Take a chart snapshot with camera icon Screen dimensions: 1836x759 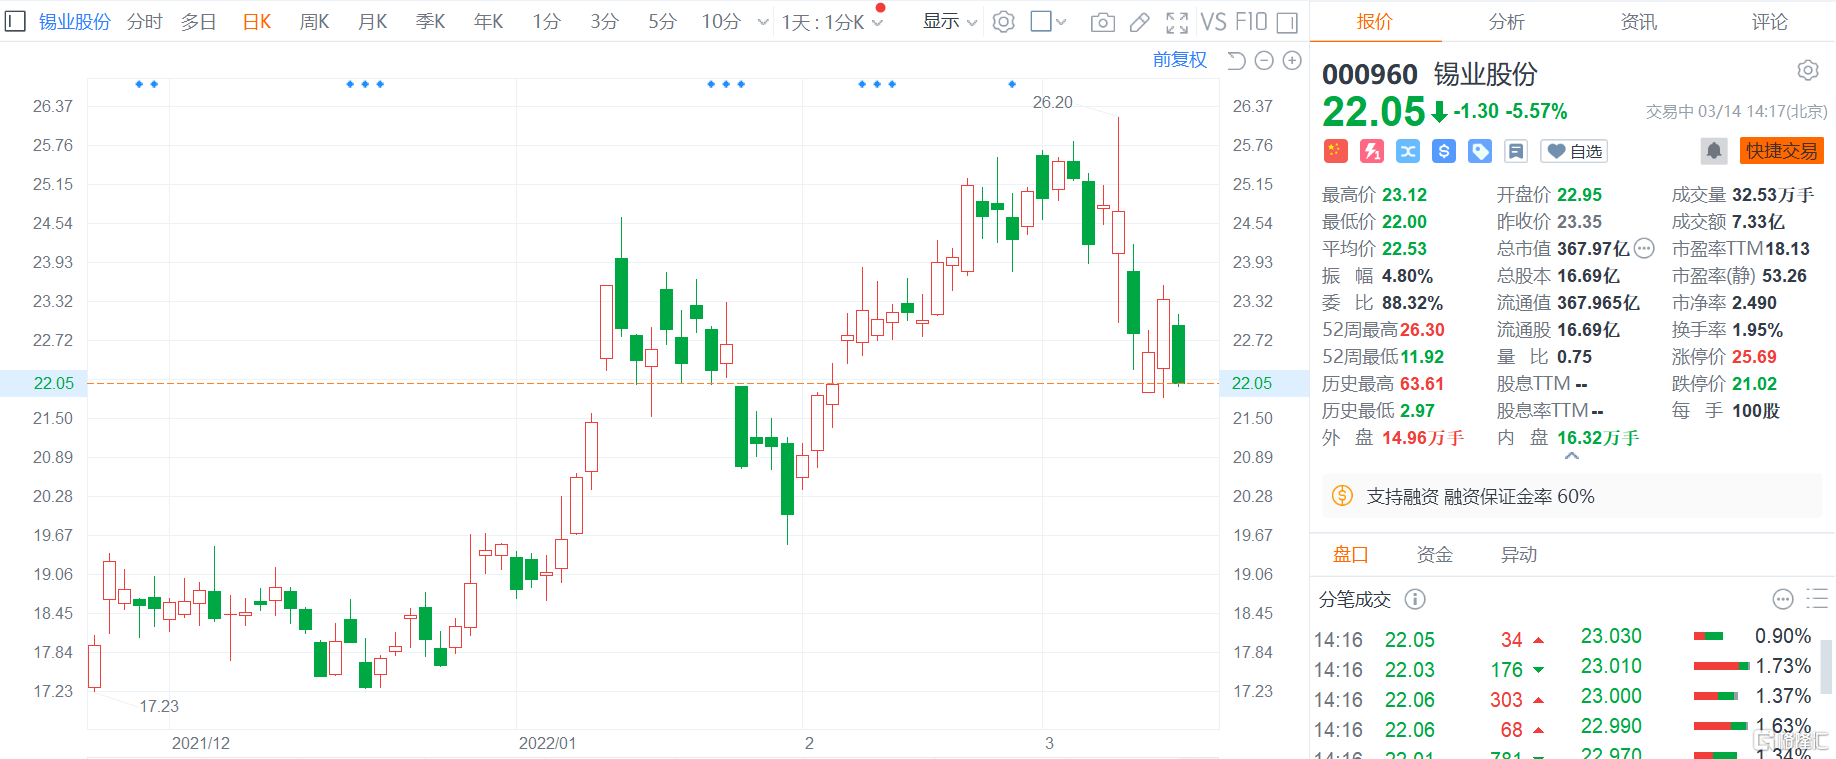coord(1102,22)
